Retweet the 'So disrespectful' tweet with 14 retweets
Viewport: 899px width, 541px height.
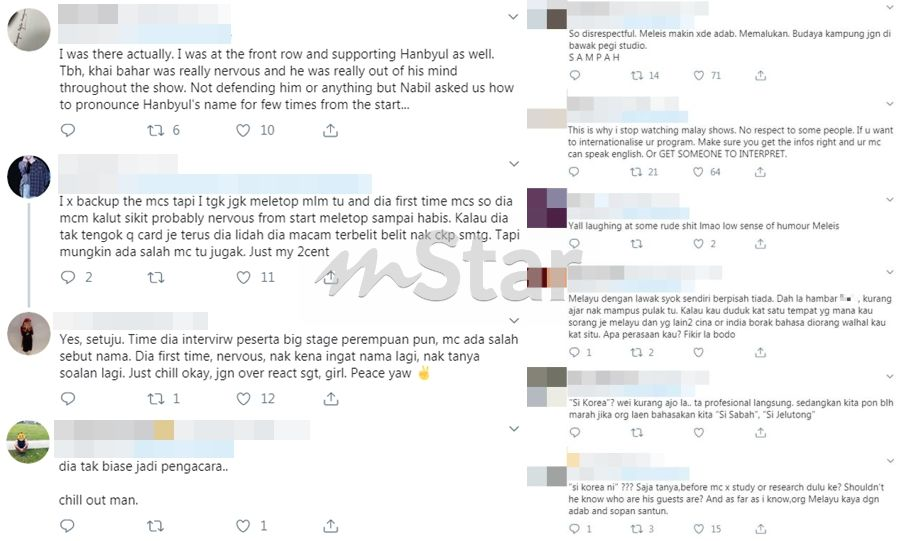pyautogui.click(x=636, y=75)
